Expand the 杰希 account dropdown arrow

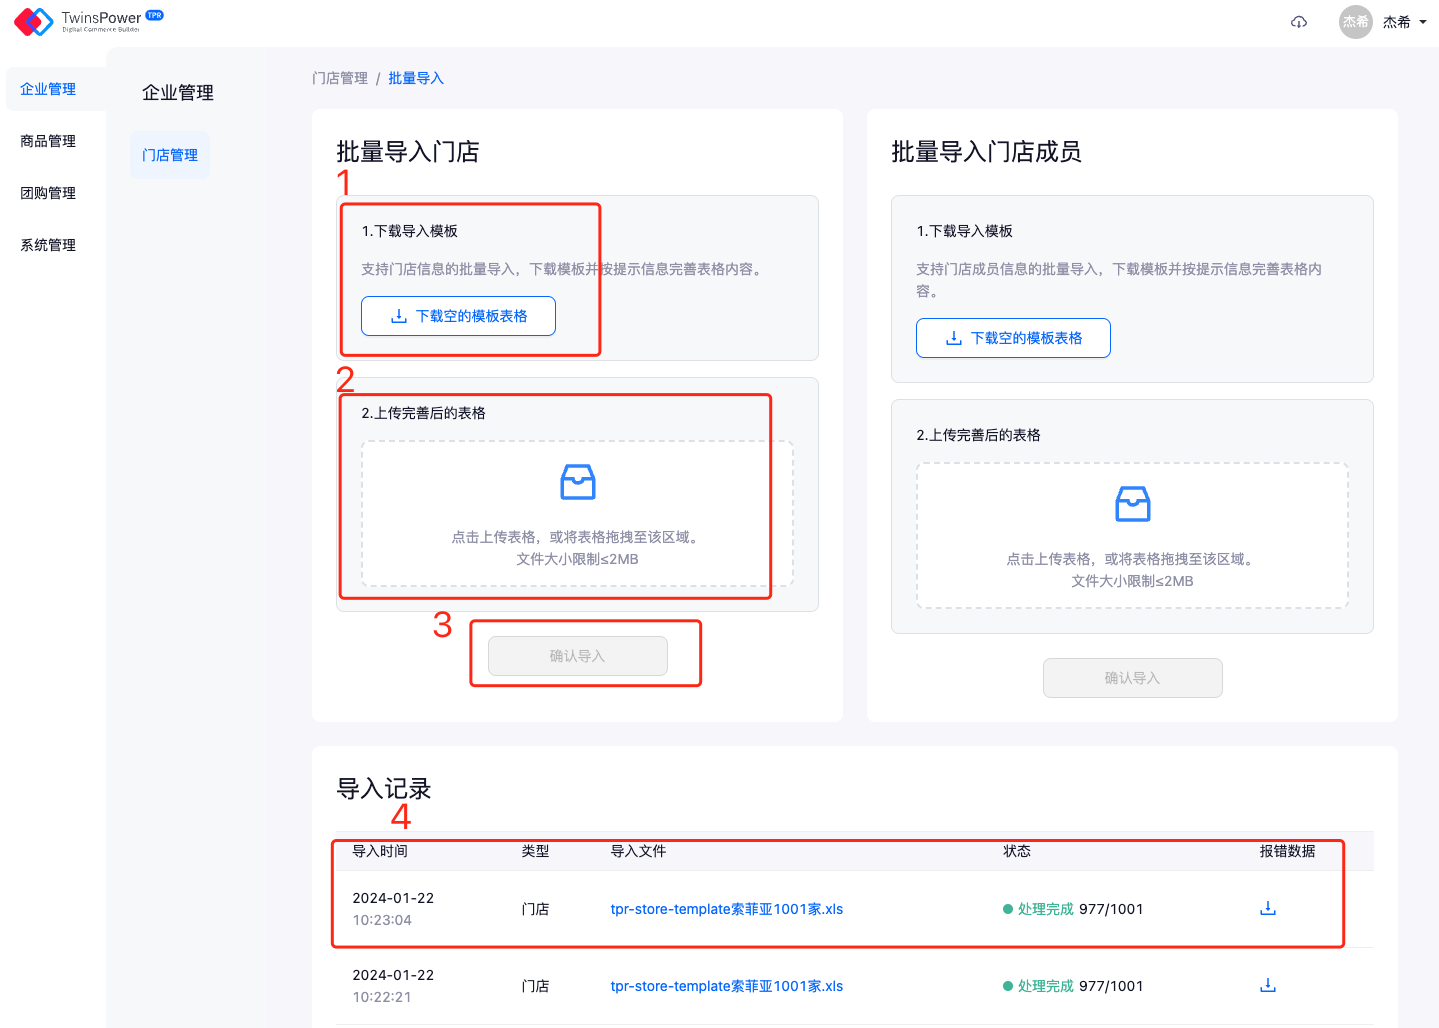click(1423, 22)
